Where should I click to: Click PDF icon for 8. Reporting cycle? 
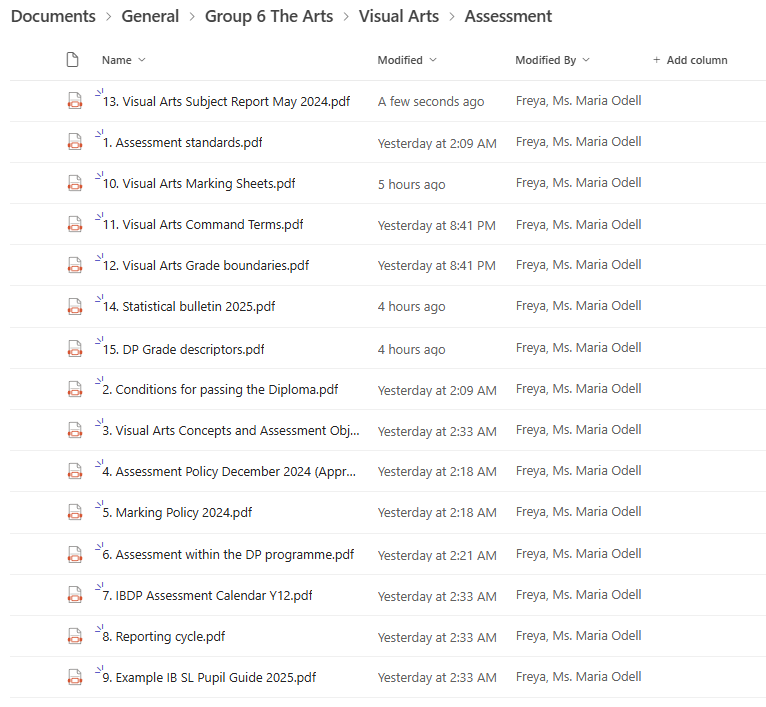pos(75,636)
